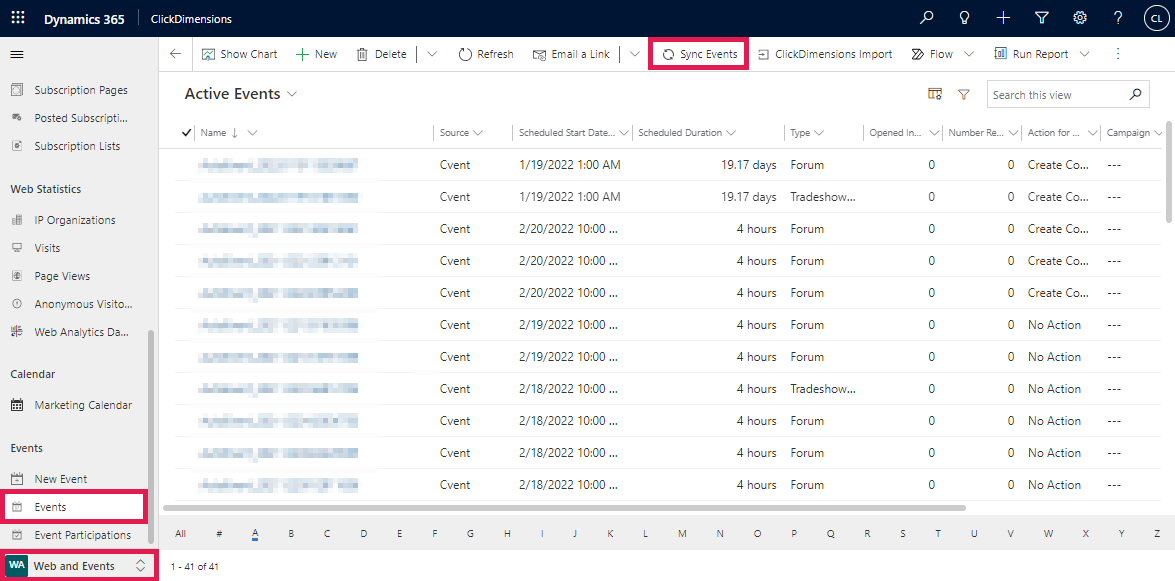Filter list by letter A
This screenshot has height=581, width=1175.
[x=255, y=534]
